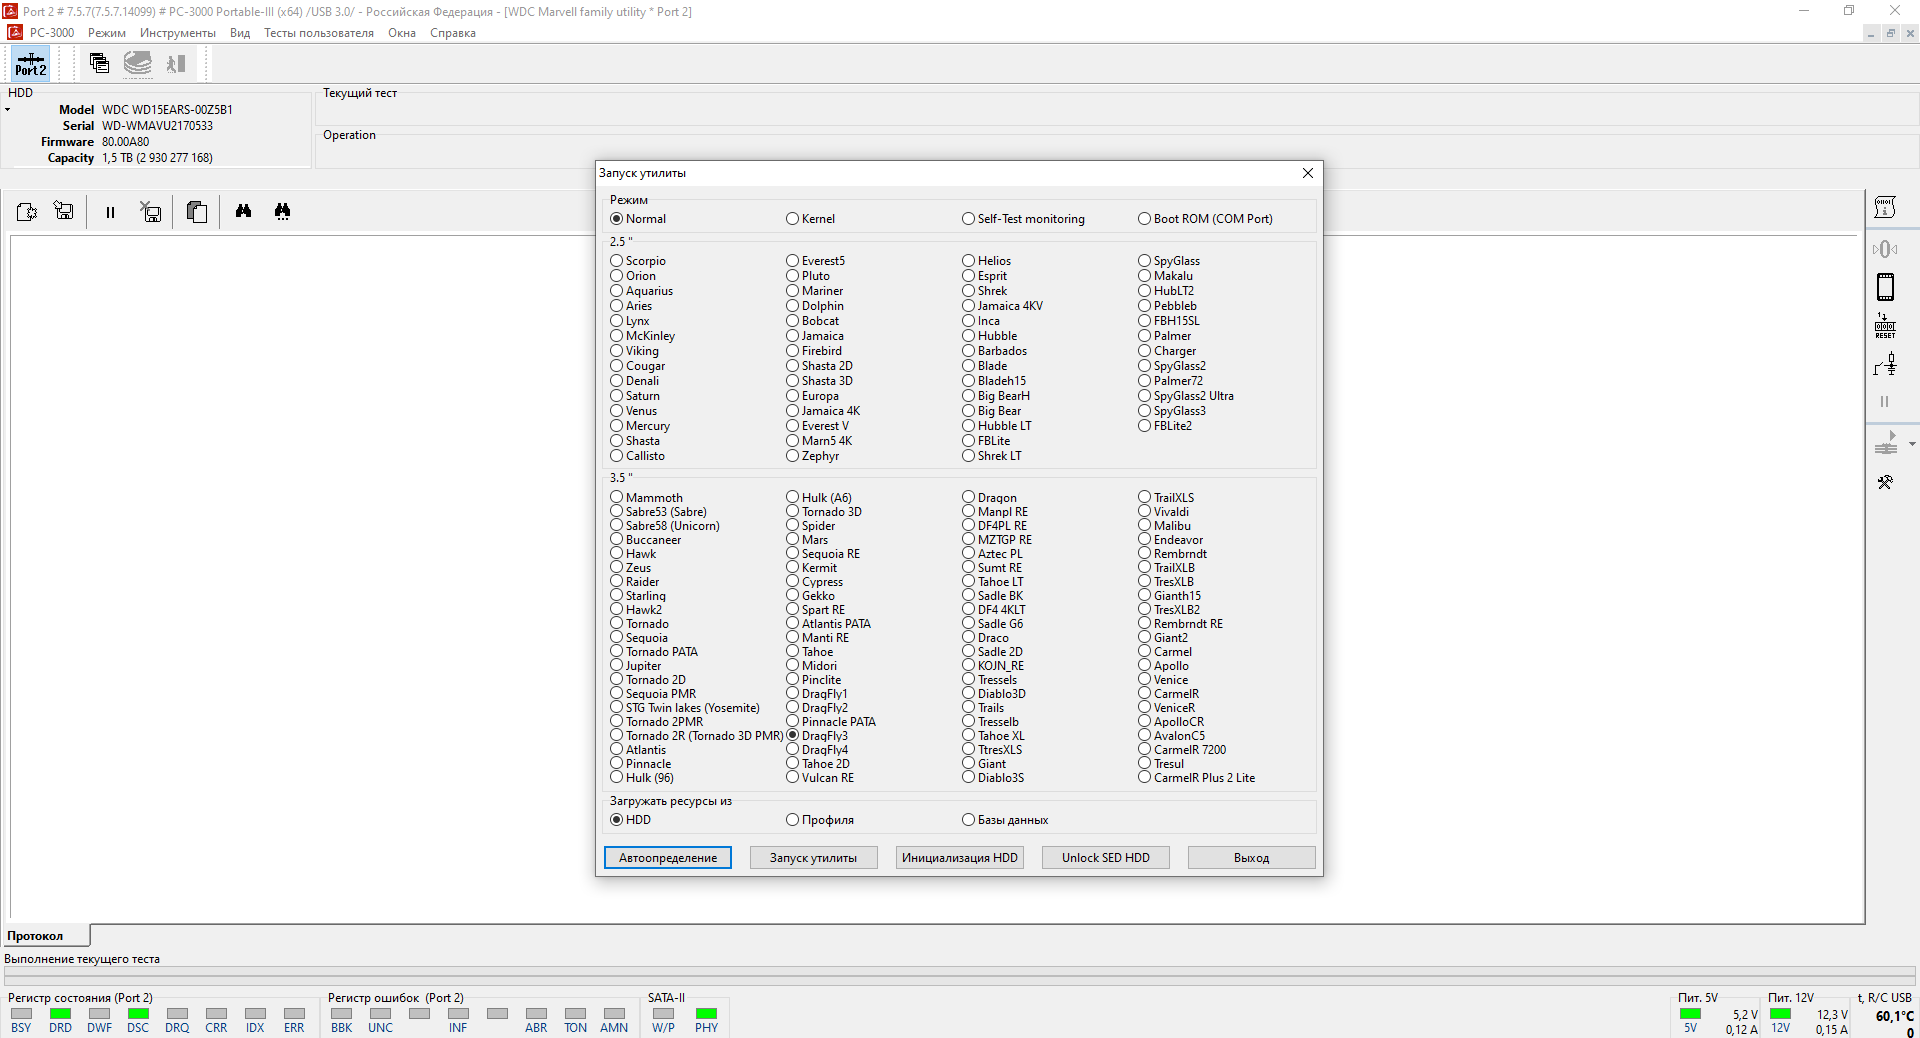
Task: Select the Zephyr family option
Action: point(813,456)
